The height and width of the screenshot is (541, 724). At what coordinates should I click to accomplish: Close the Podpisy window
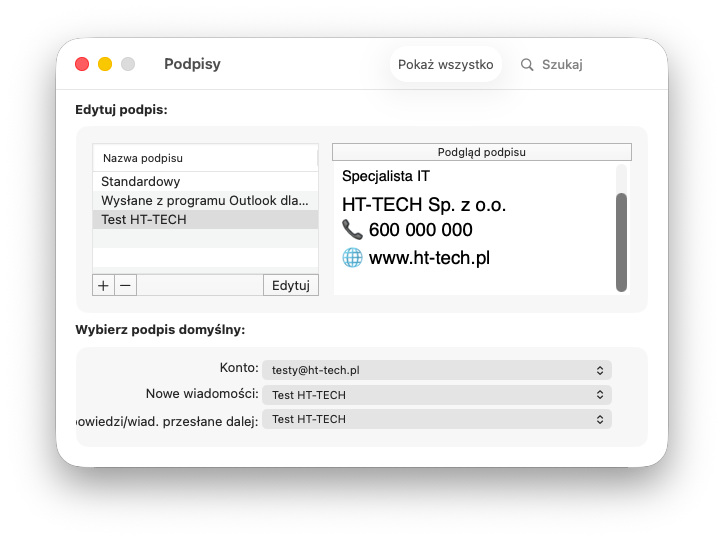[82, 64]
